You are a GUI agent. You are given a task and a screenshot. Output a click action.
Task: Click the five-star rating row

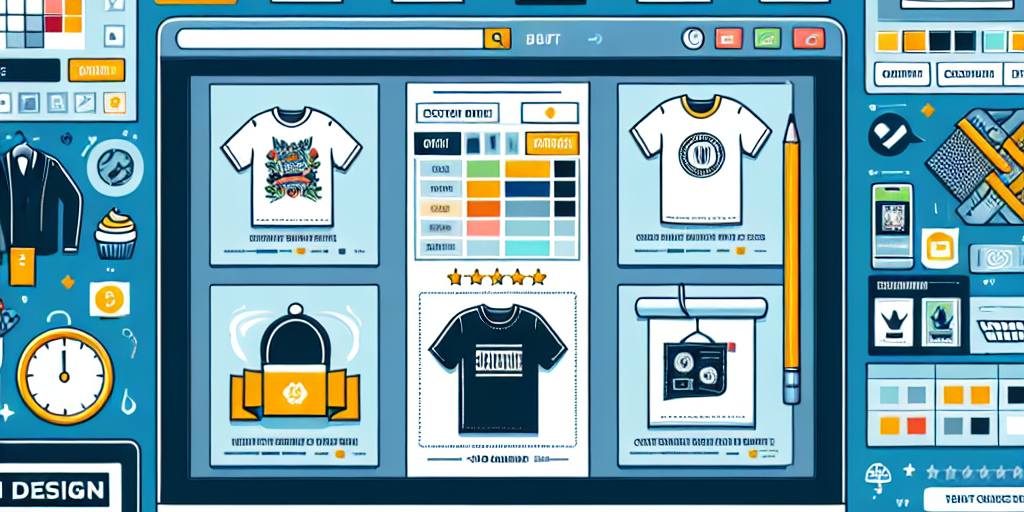tap(496, 277)
